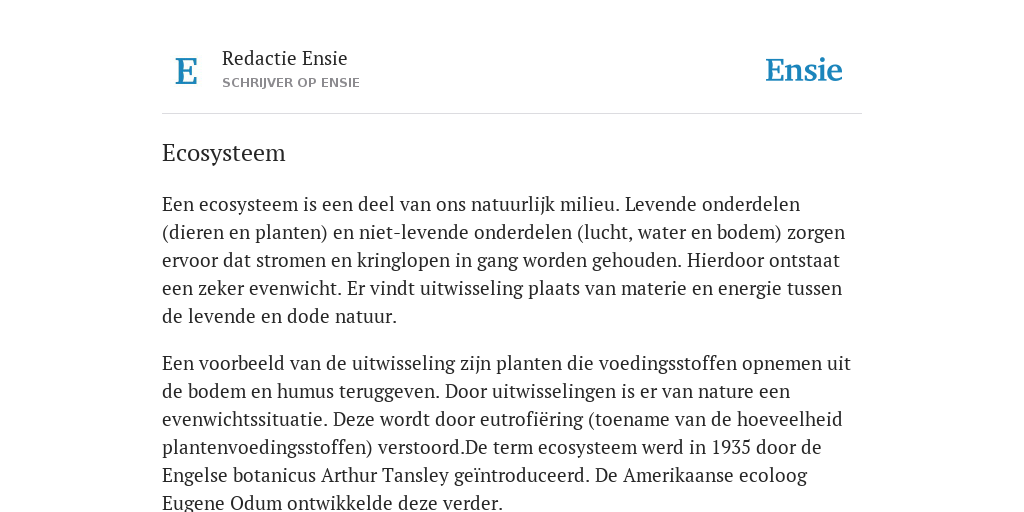
Task: Open the Ensie logo link
Action: [x=803, y=70]
